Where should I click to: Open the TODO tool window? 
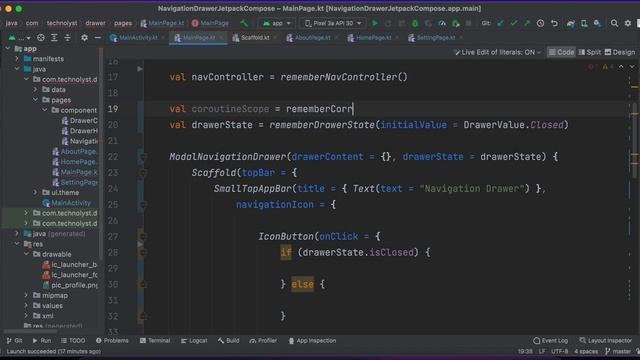73,340
